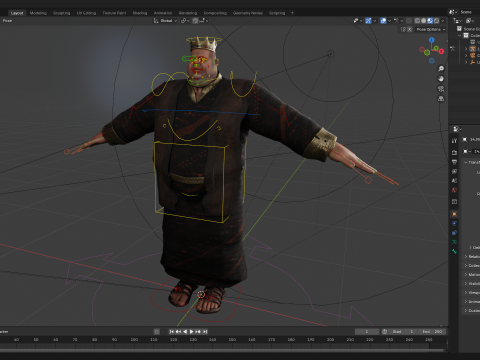The height and width of the screenshot is (360, 480).
Task: Open the Output properties tab
Action: coord(454,162)
